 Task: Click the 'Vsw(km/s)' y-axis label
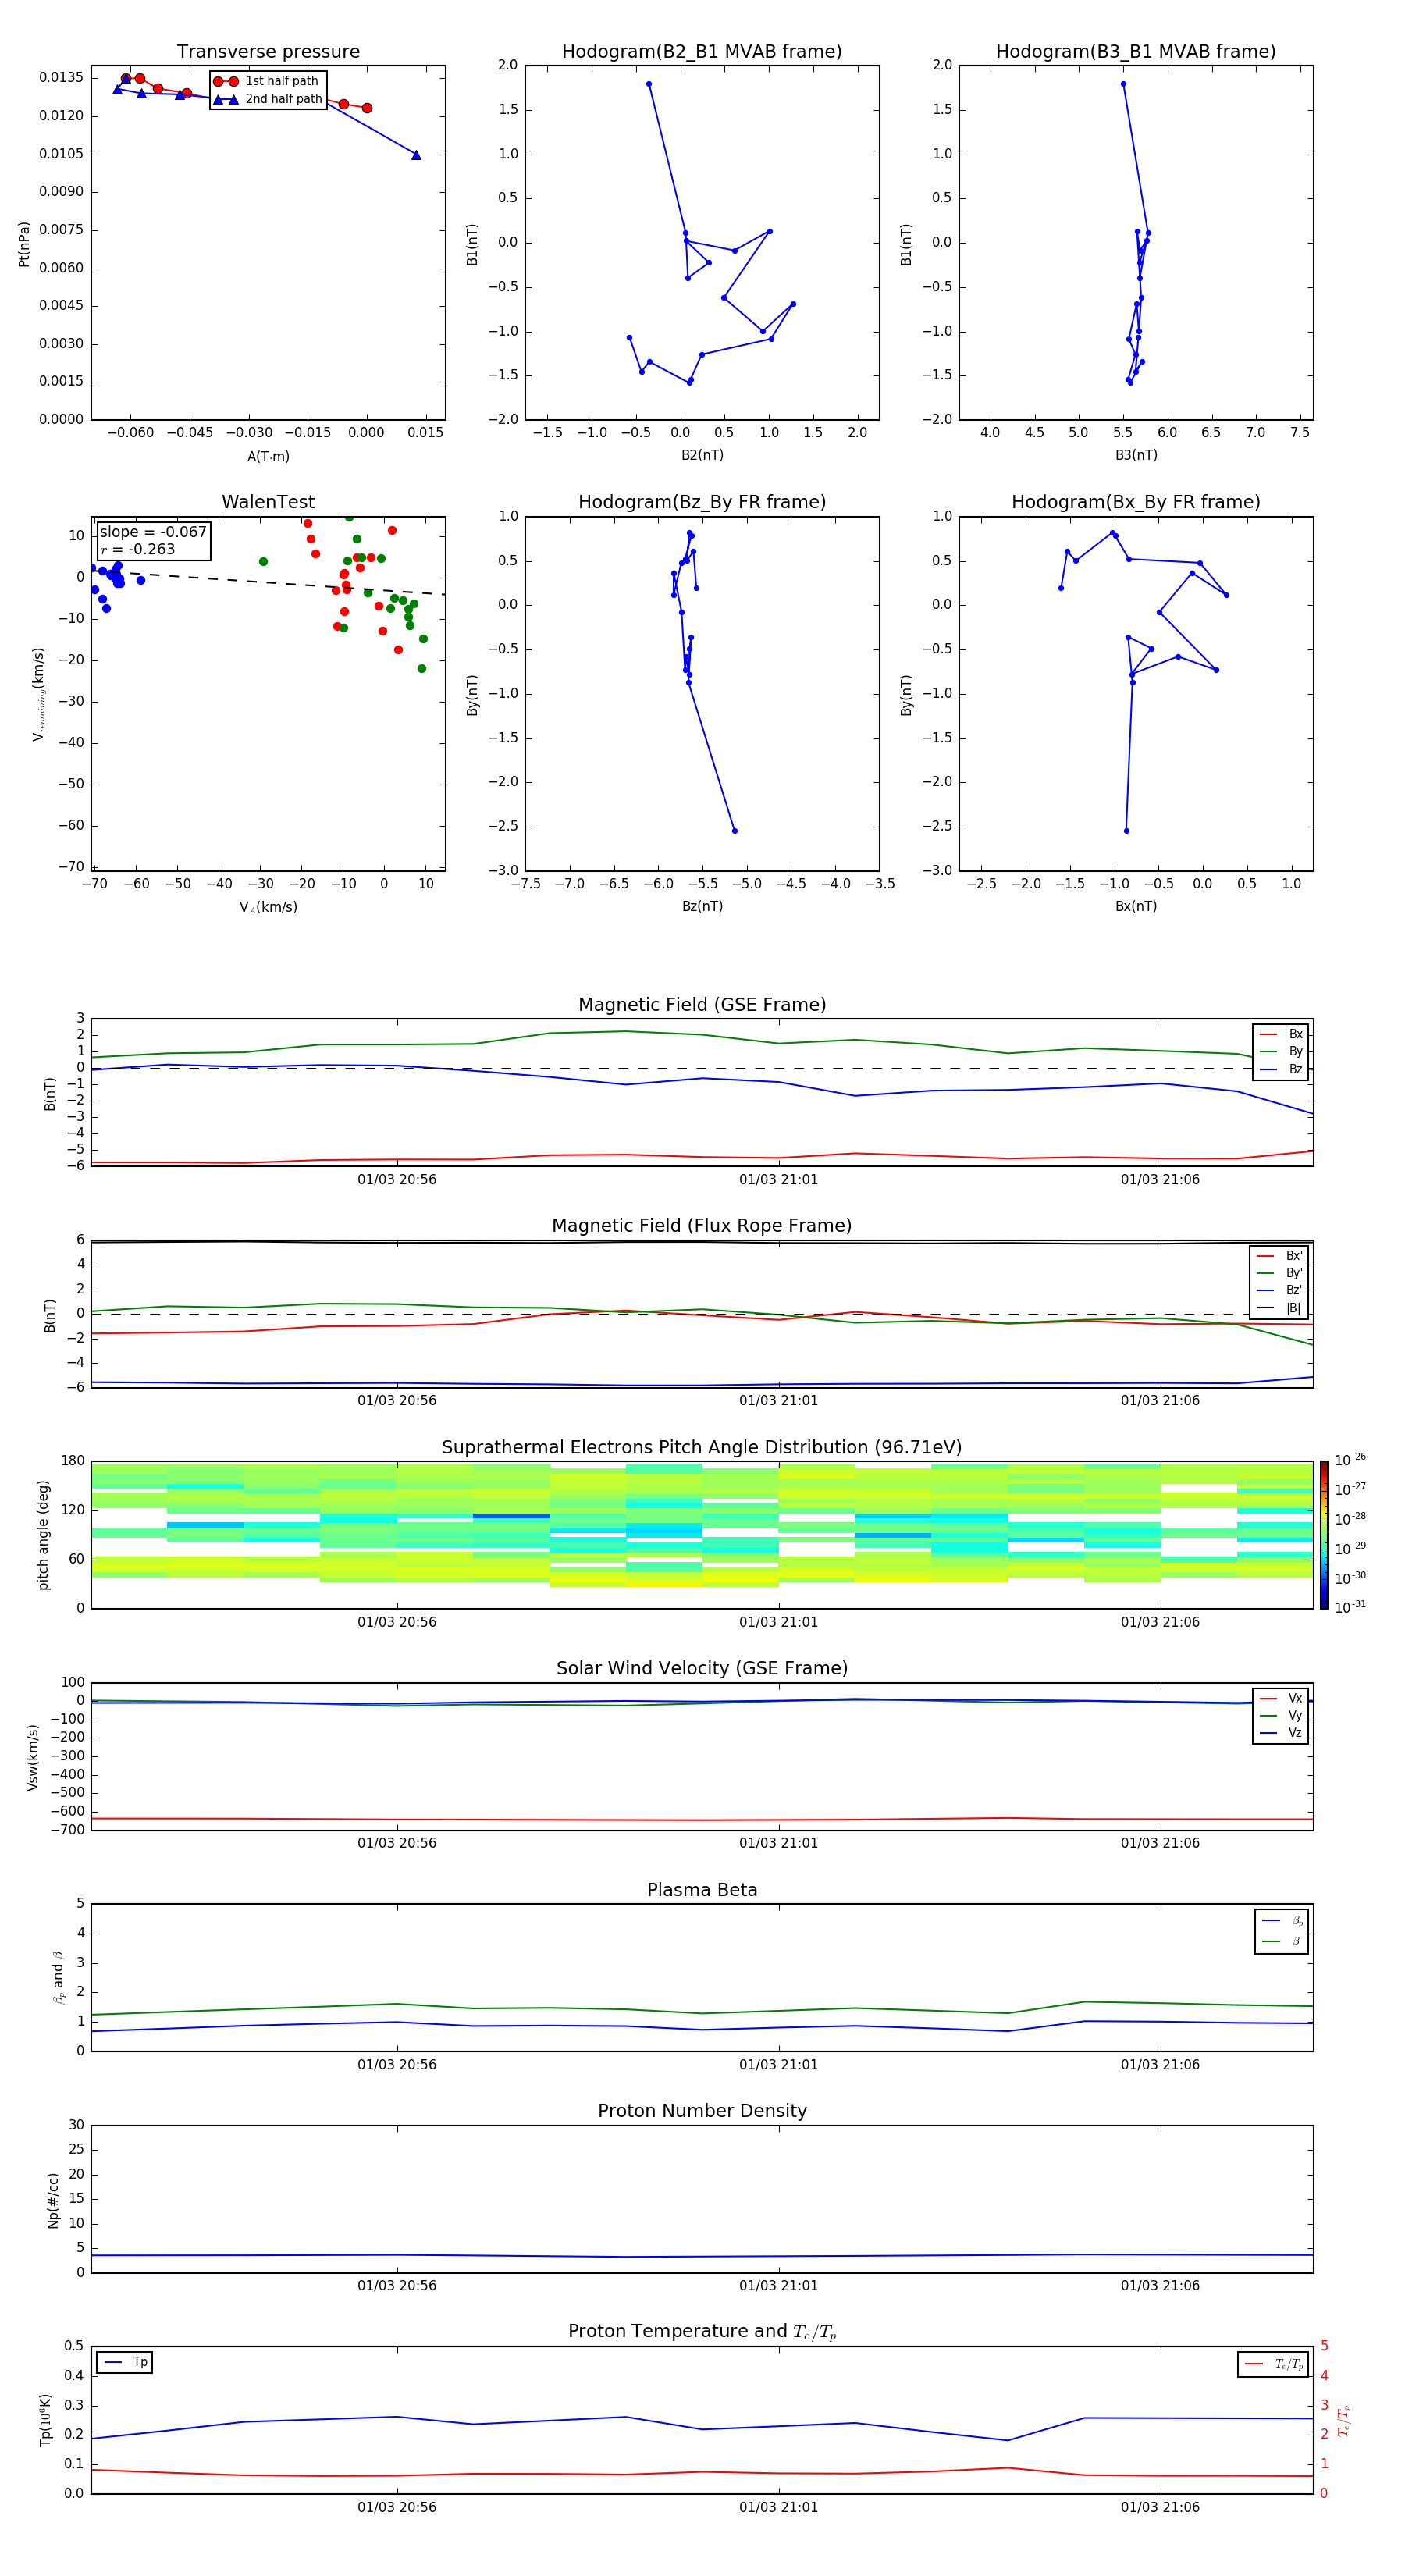(33, 1757)
